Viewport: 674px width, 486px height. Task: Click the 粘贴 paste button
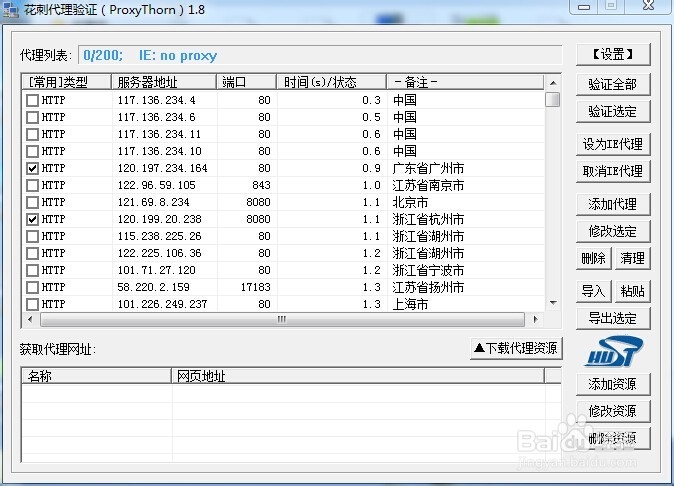(x=632, y=291)
